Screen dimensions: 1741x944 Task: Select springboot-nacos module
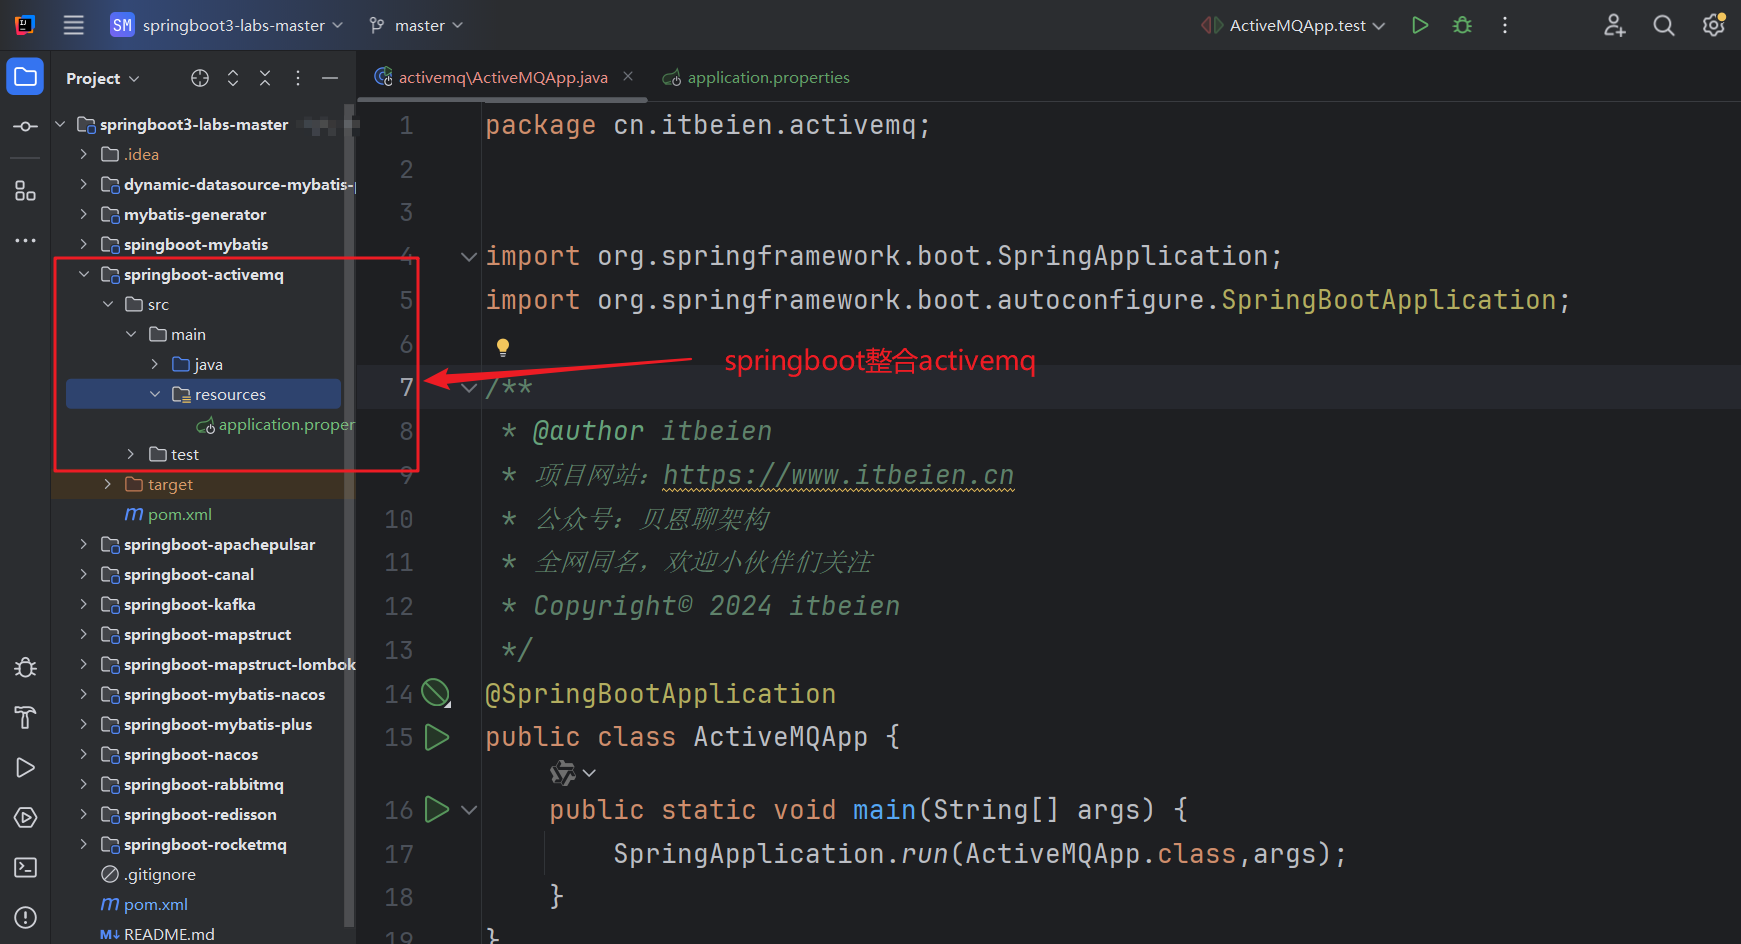pos(180,754)
